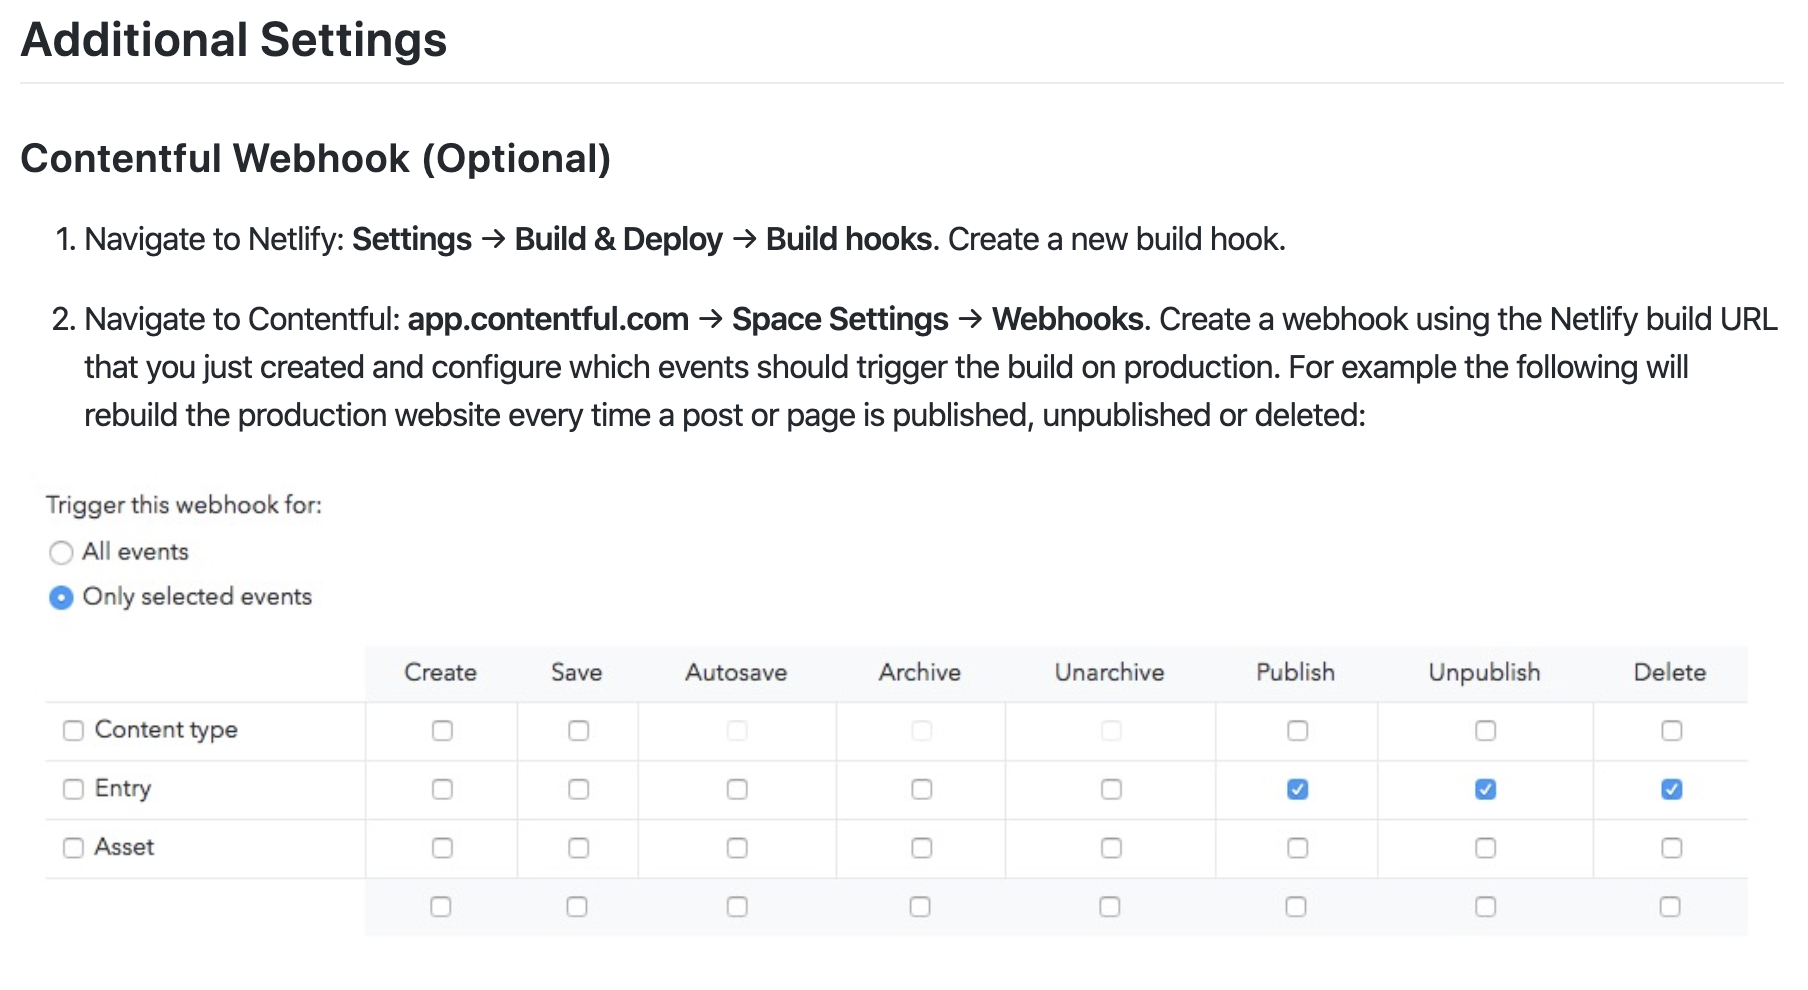Check the Entry row checkbox
Image resolution: width=1808 pixels, height=990 pixels.
click(72, 789)
